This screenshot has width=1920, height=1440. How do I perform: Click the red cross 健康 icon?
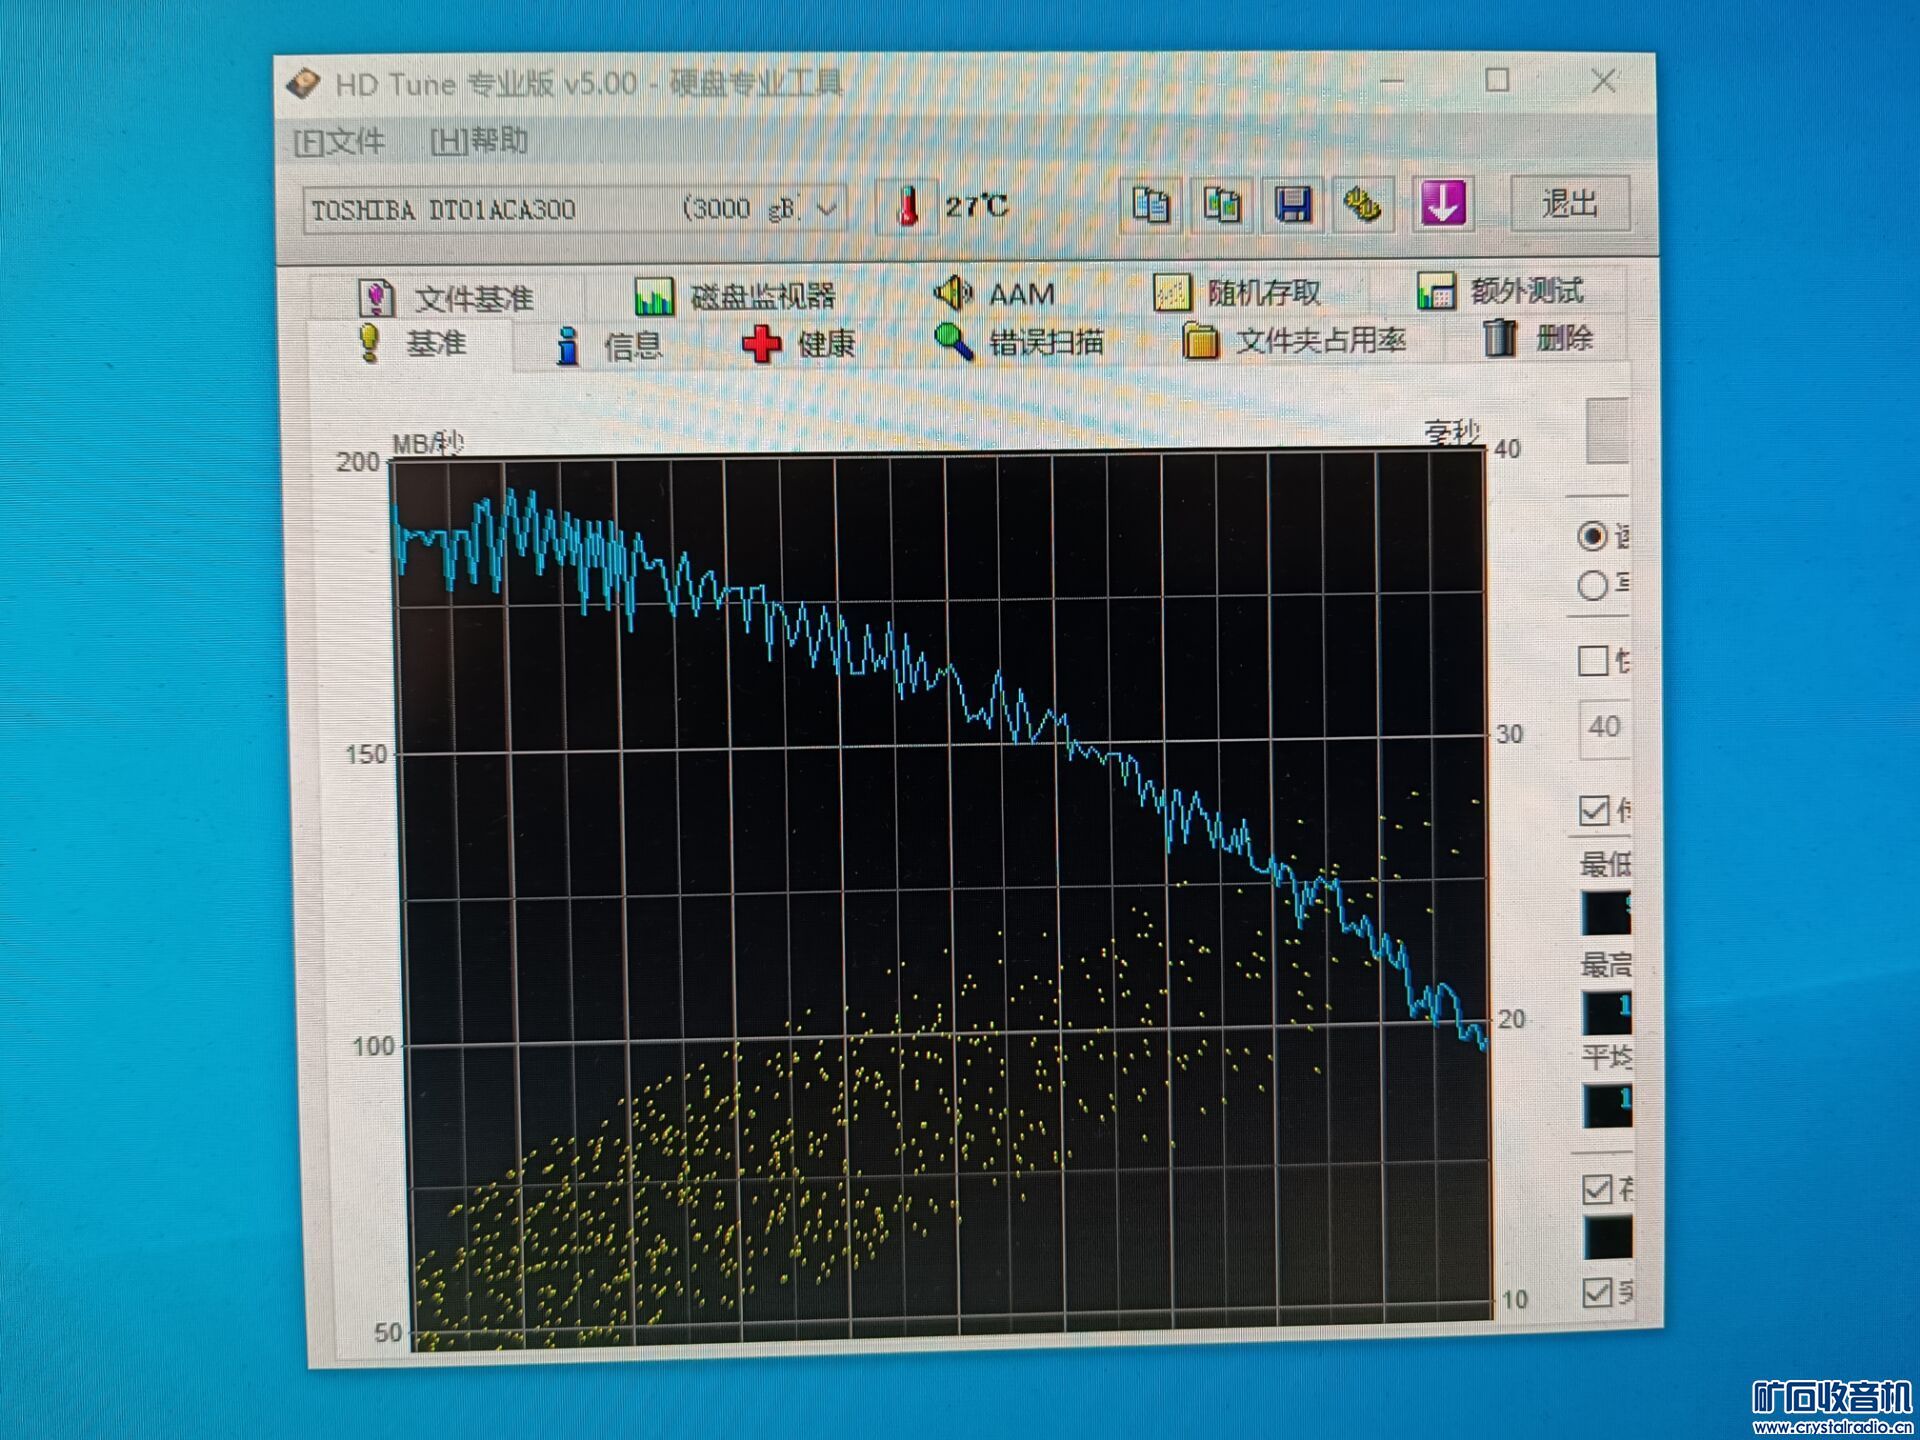coord(762,344)
